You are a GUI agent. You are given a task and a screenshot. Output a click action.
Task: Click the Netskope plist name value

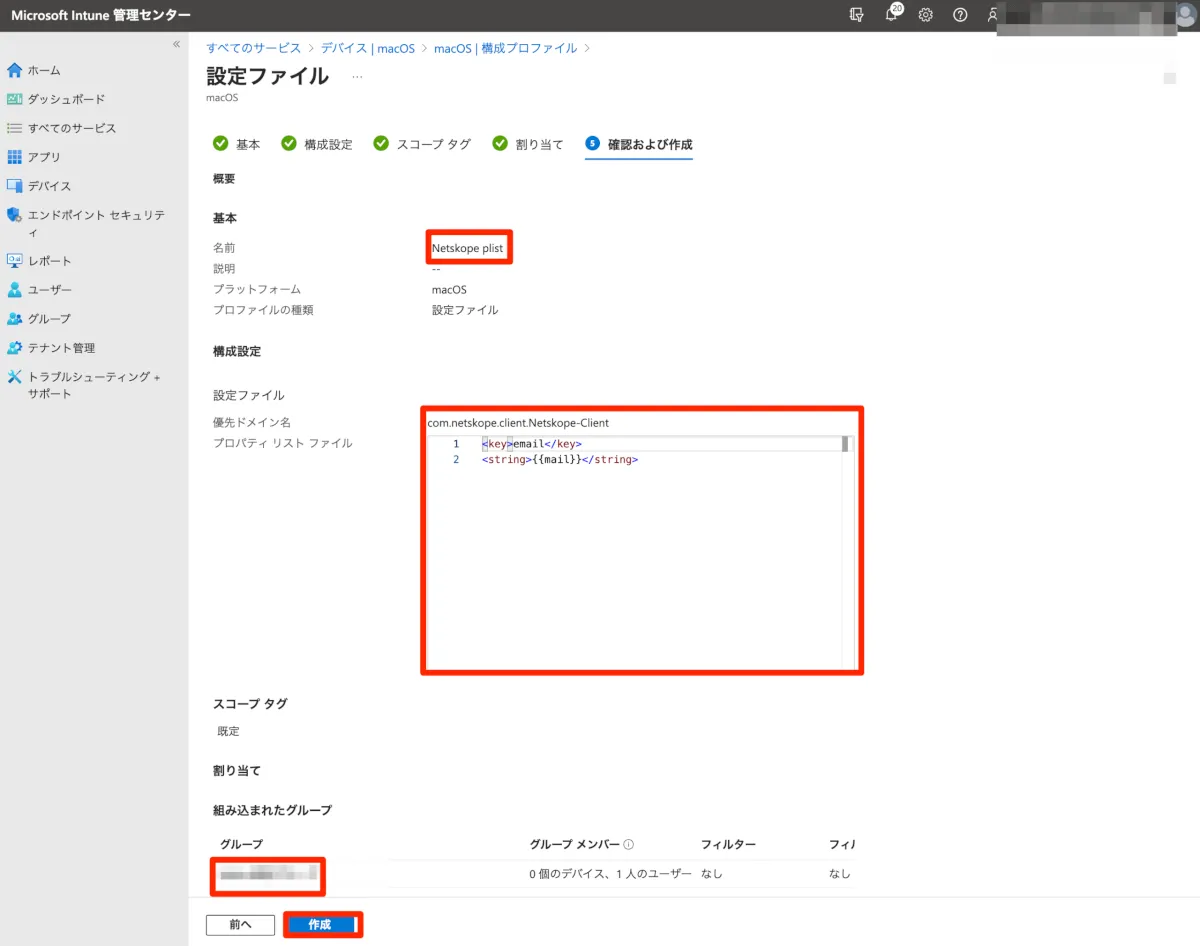point(467,248)
